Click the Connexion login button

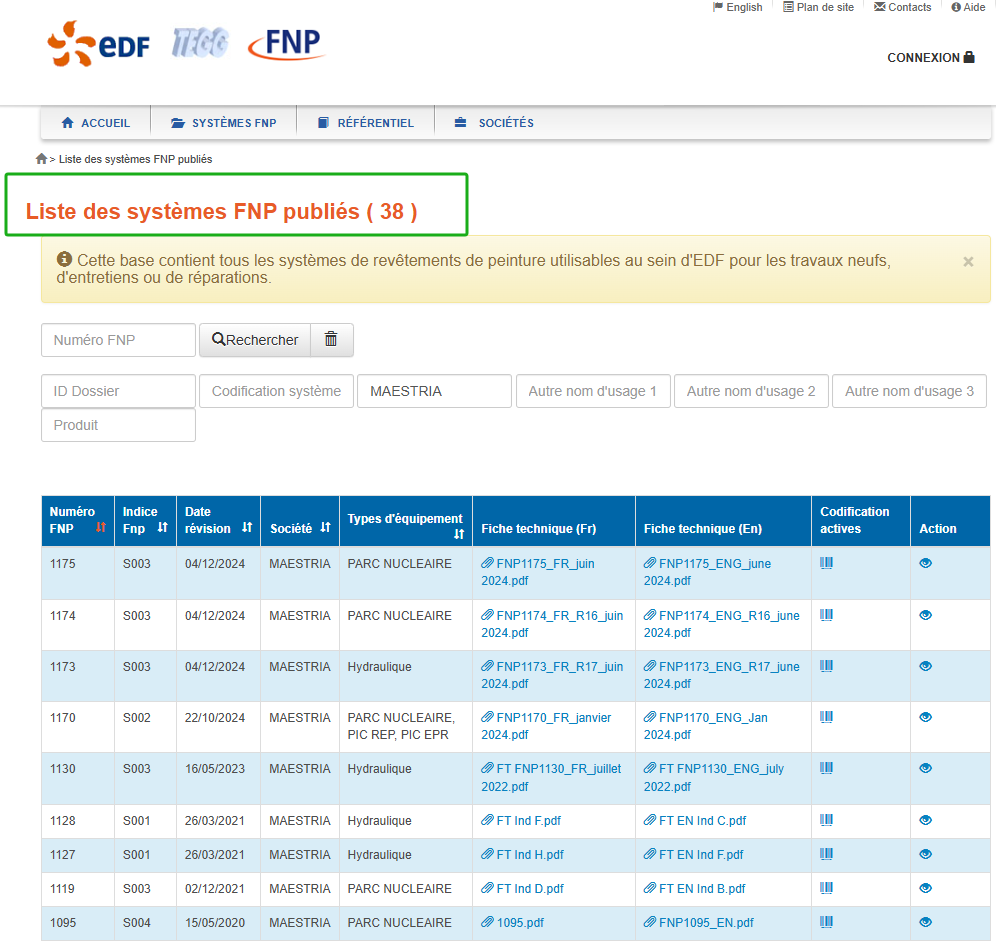[x=931, y=58]
